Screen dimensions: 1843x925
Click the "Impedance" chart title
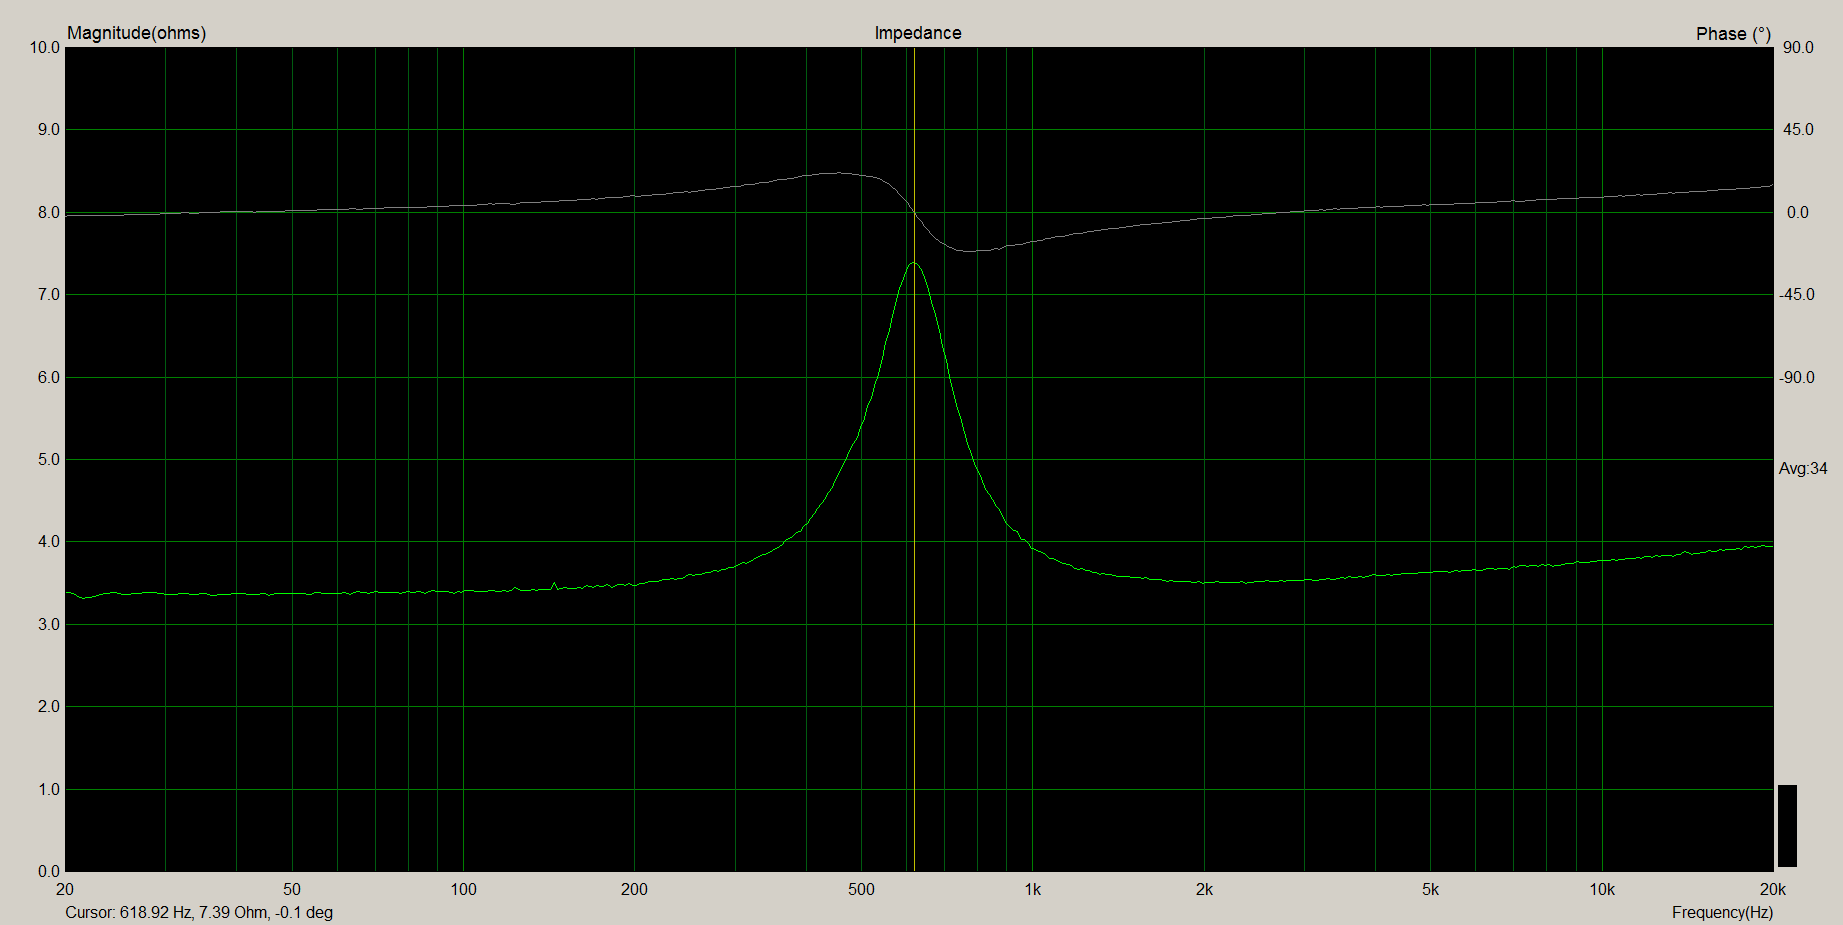coord(917,33)
